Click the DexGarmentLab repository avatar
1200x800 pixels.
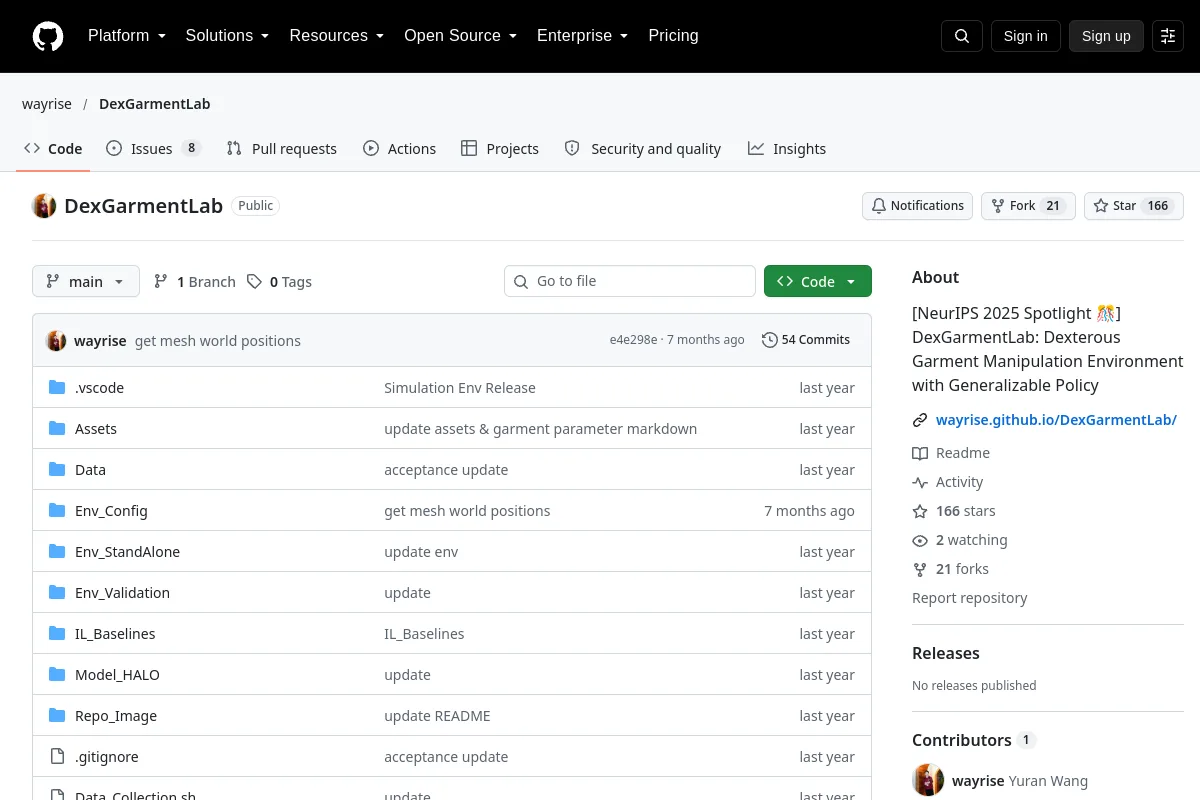coord(44,206)
